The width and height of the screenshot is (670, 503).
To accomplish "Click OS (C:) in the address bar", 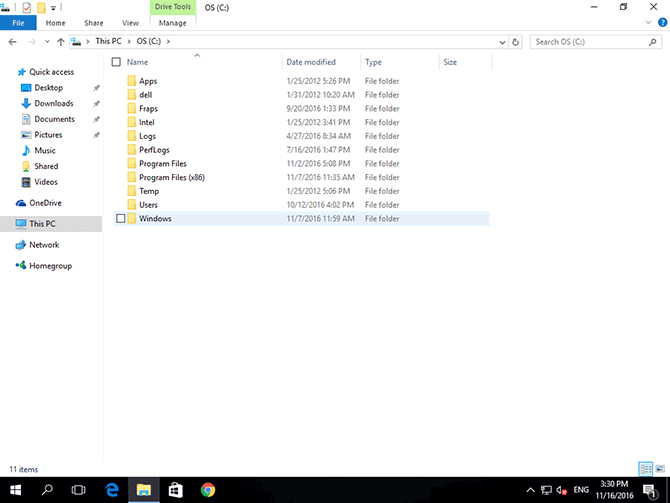I will pyautogui.click(x=149, y=41).
